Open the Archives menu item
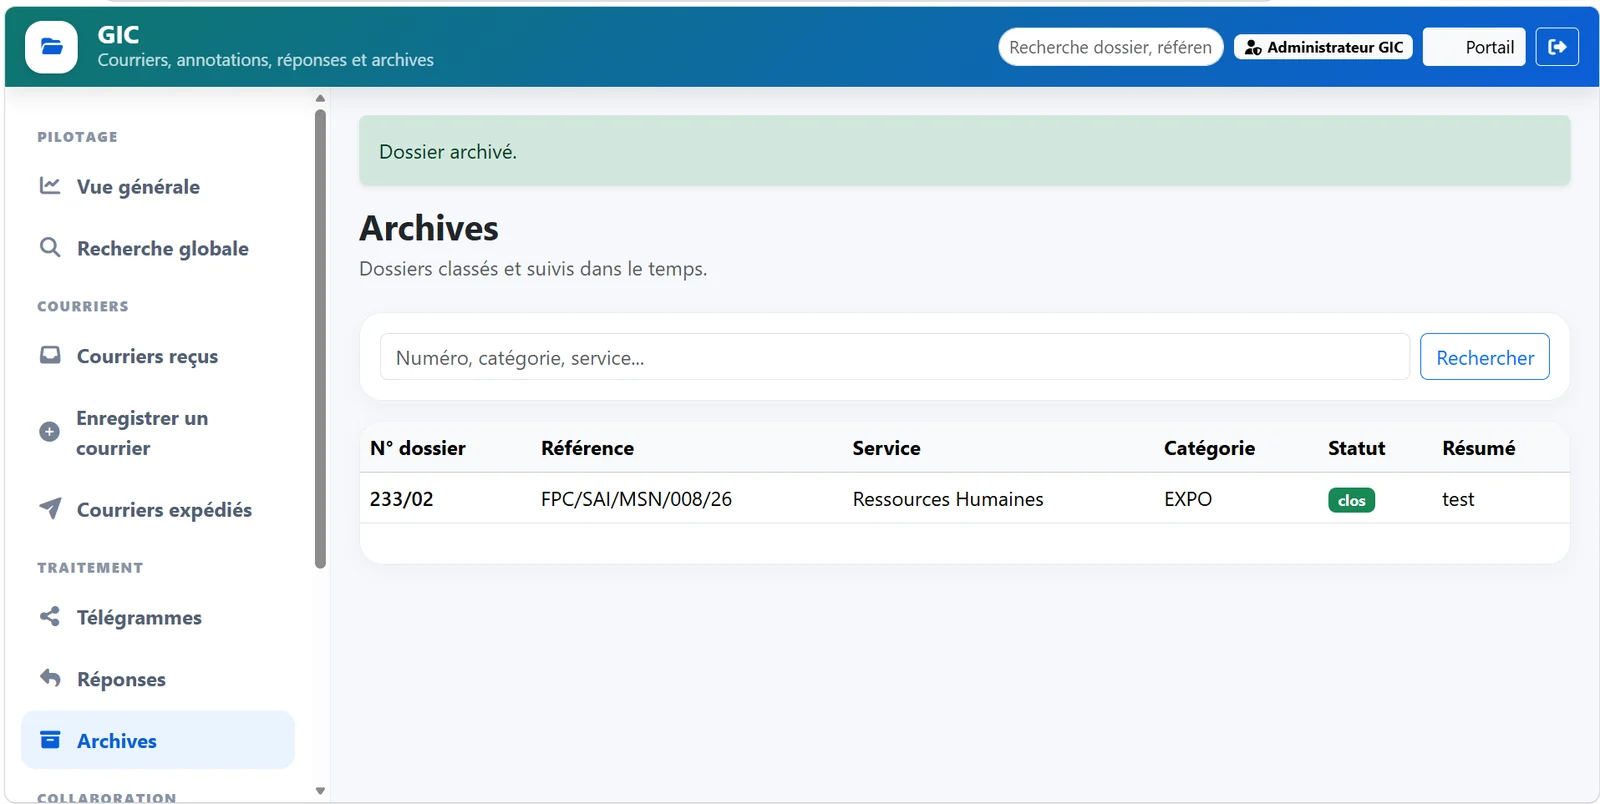This screenshot has height=804, width=1600. tap(158, 740)
